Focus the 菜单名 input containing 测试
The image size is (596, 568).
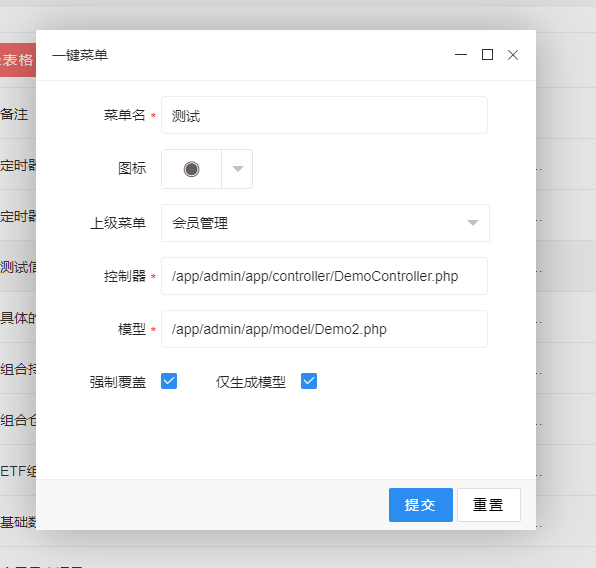pos(324,115)
